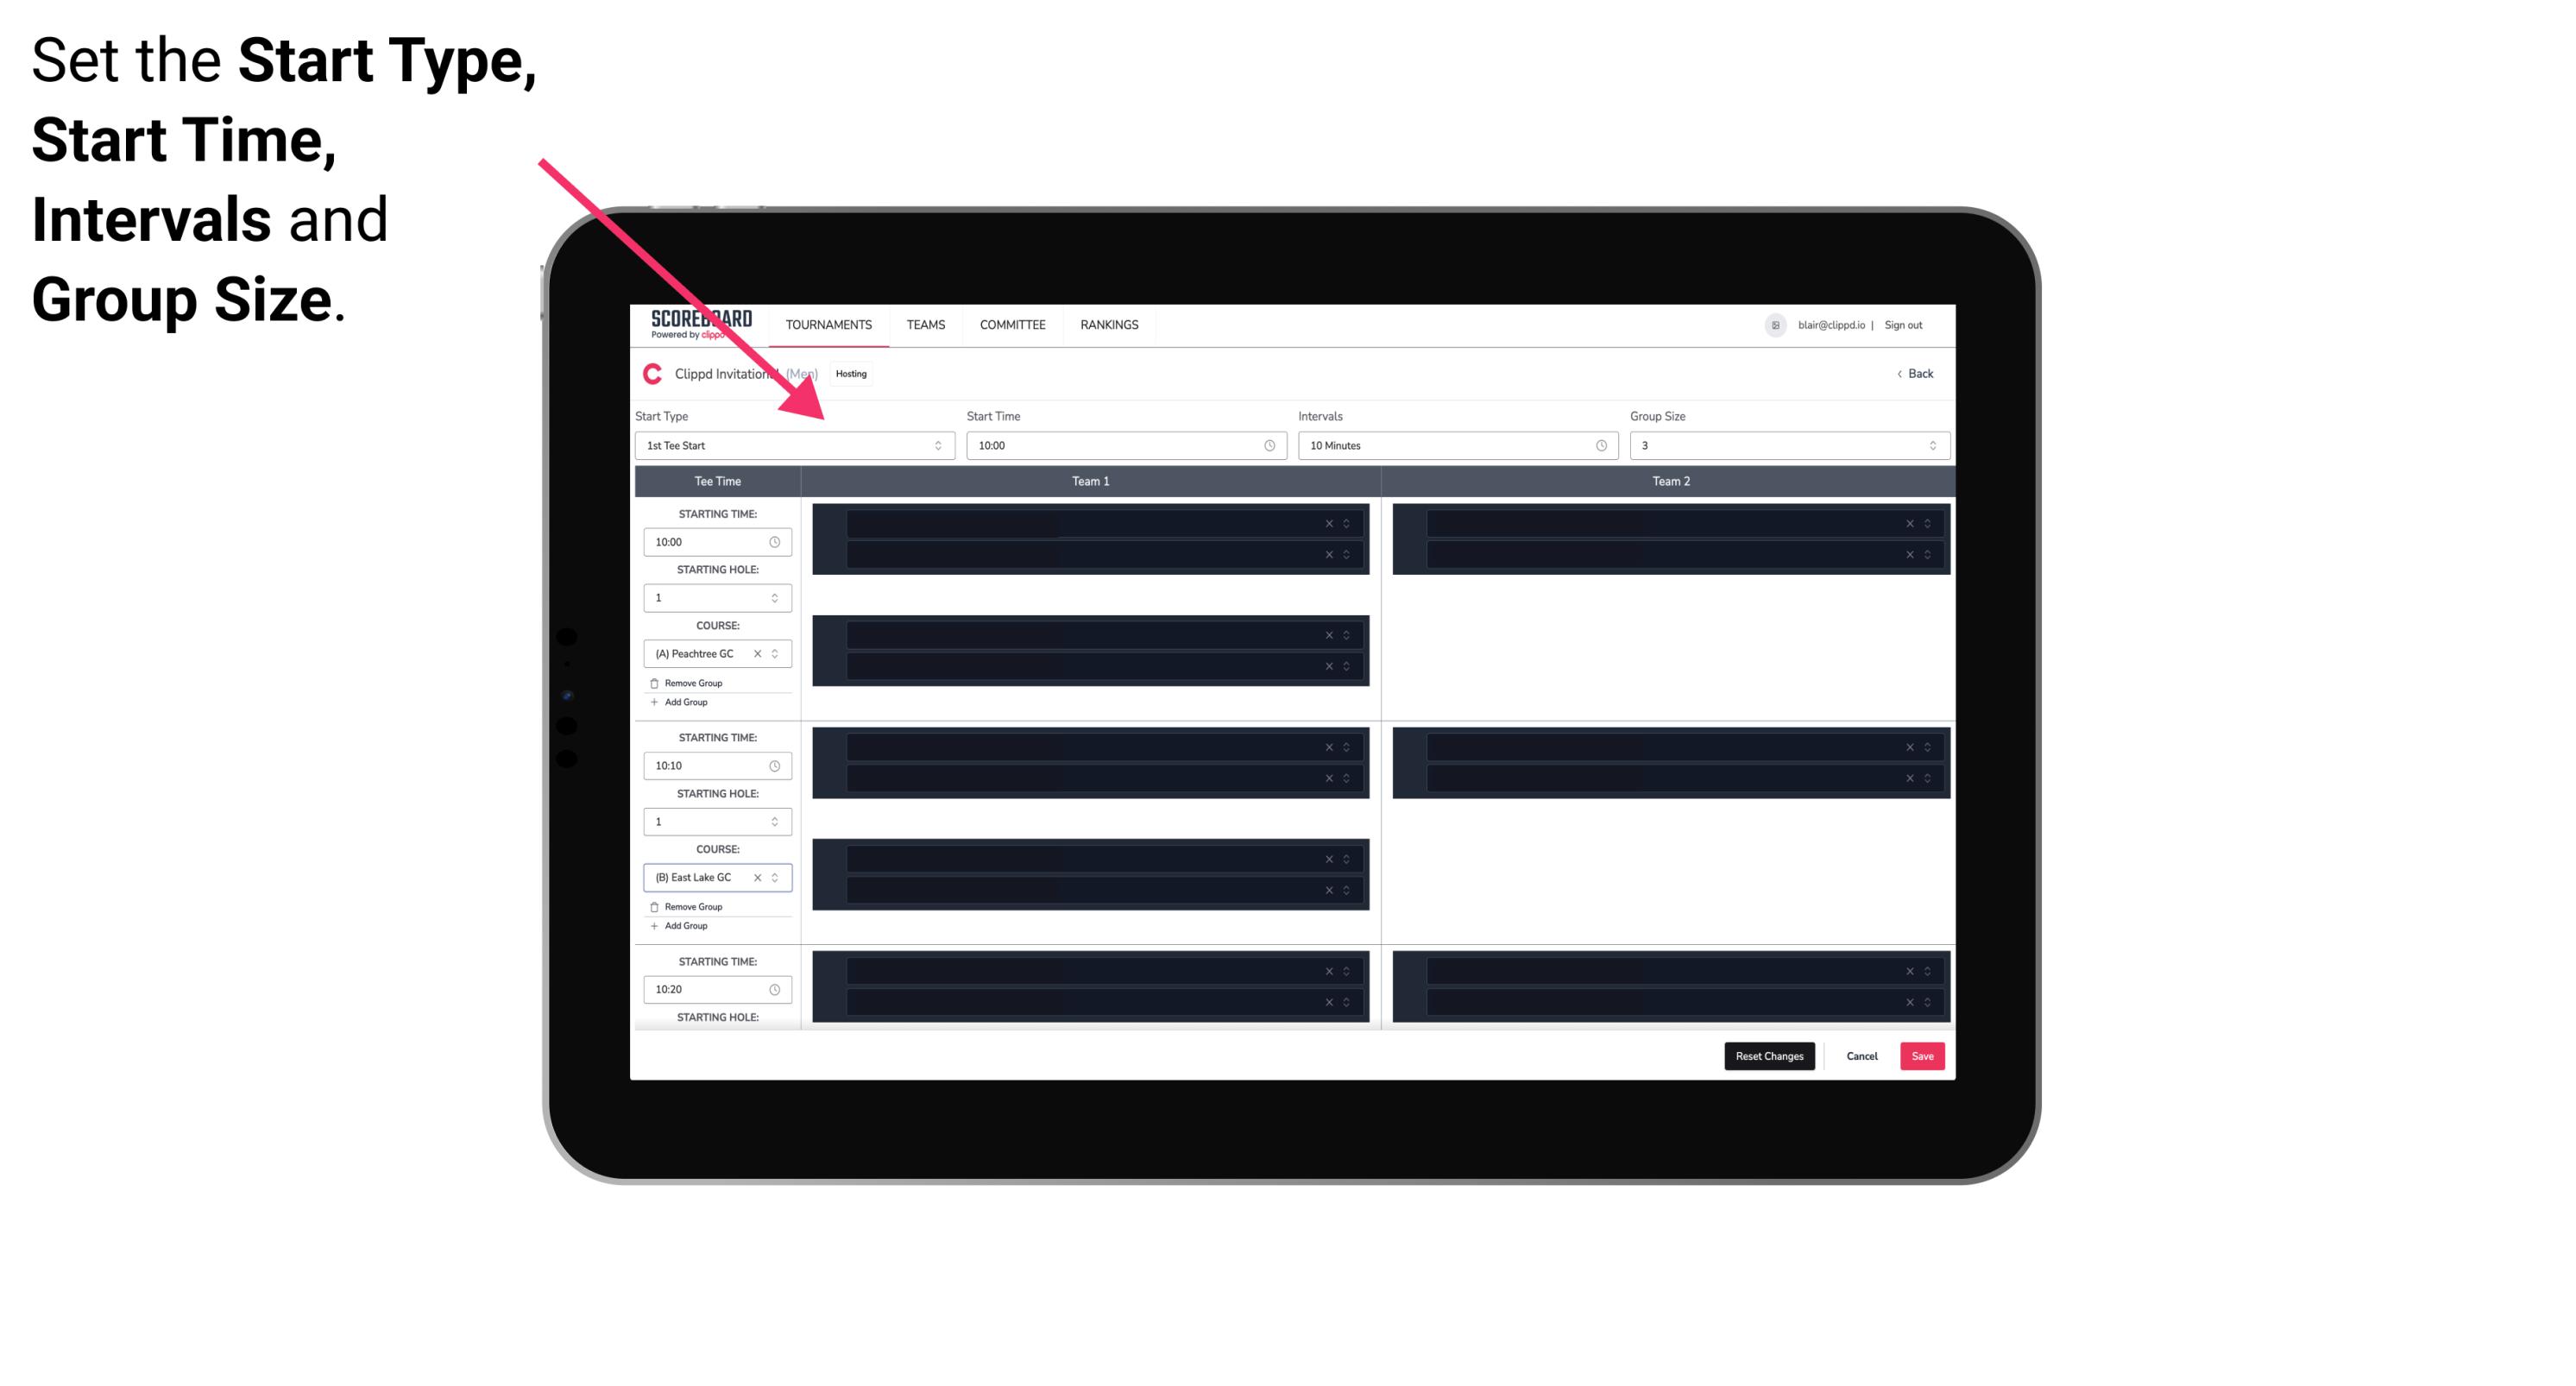Click the Save button

pos(1923,1055)
